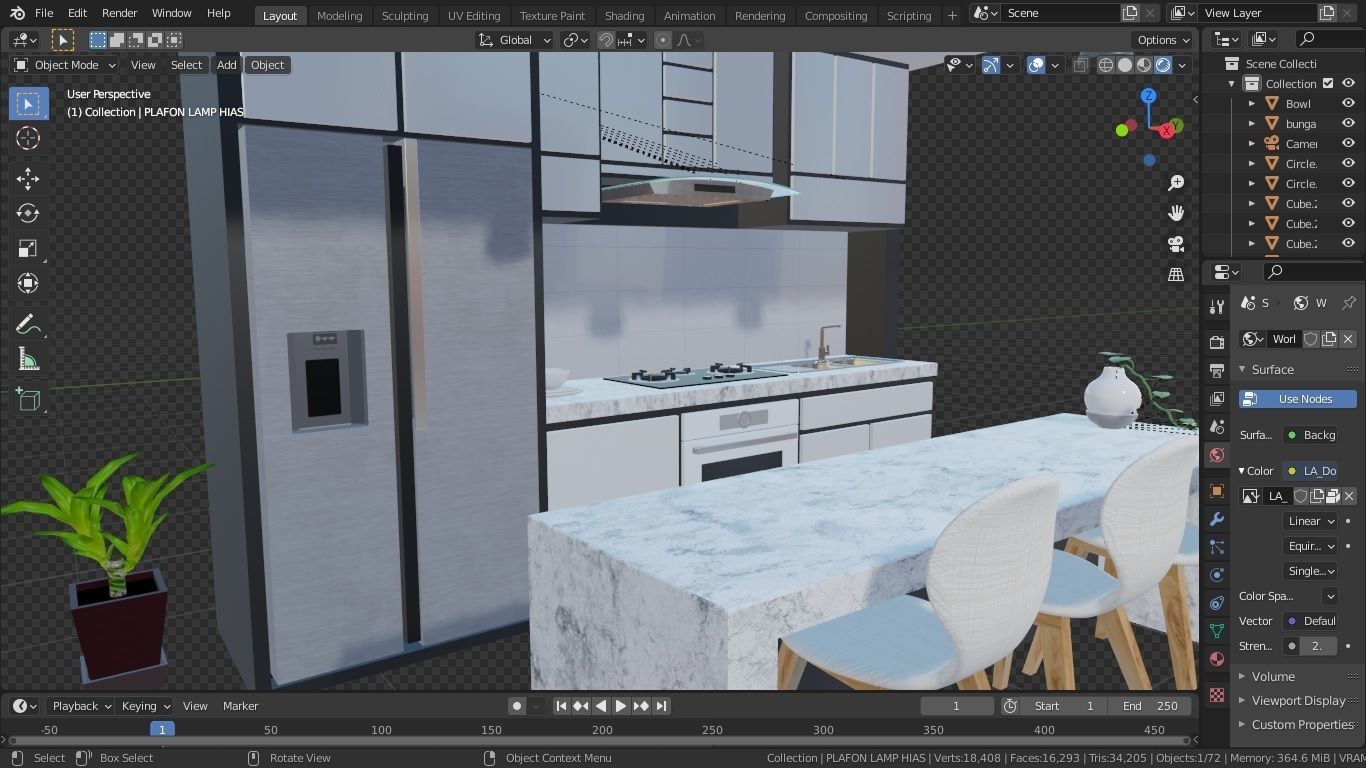The height and width of the screenshot is (768, 1366).
Task: Switch to the Shading workspace tab
Action: pyautogui.click(x=624, y=16)
